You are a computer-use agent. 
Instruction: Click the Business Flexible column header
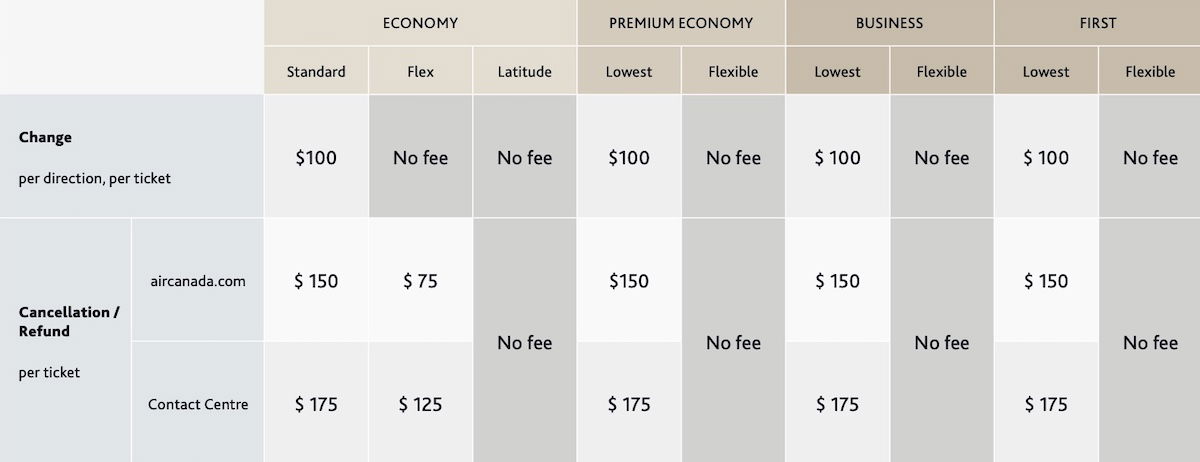tap(942, 72)
